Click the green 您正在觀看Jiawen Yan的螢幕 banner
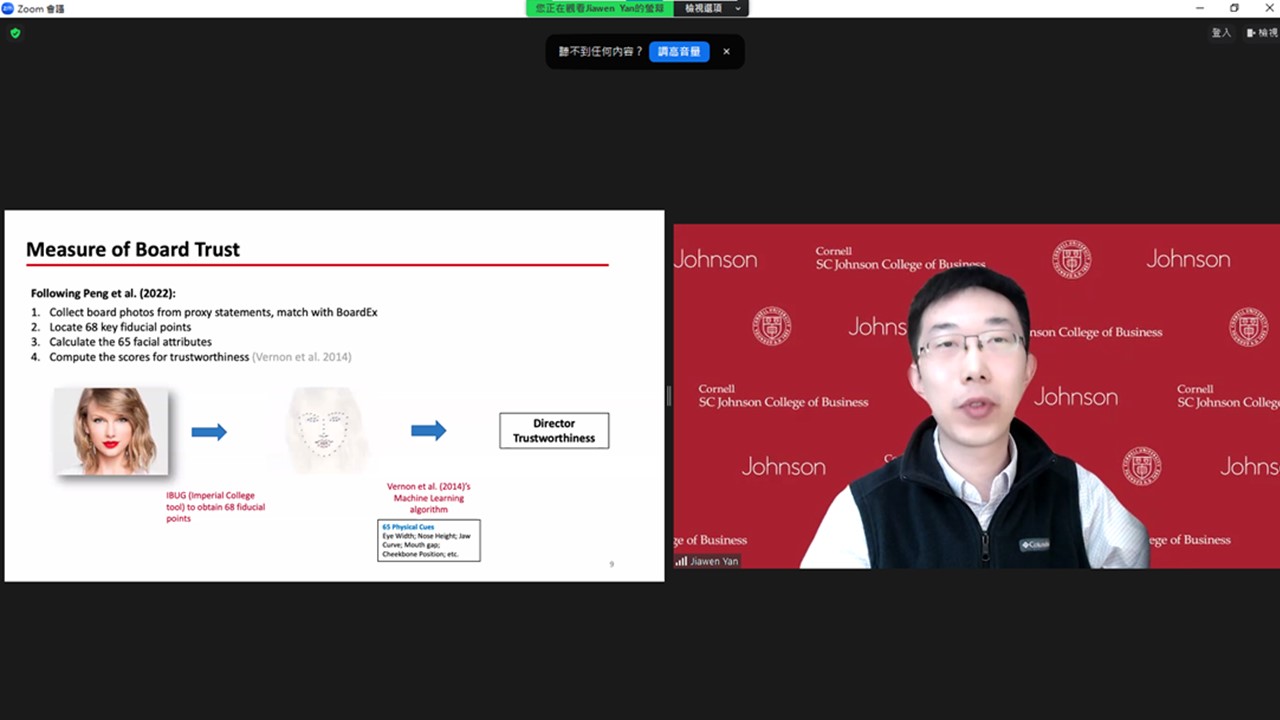Screen dimensions: 1280x720 [600, 8]
